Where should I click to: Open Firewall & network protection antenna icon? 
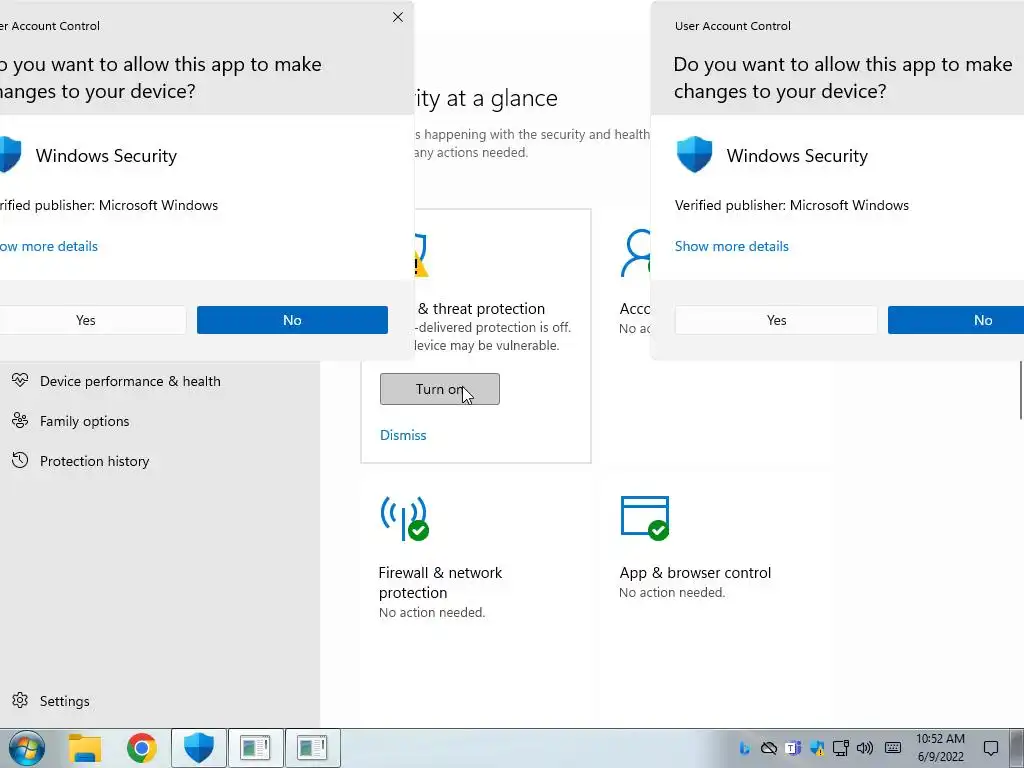tap(404, 519)
